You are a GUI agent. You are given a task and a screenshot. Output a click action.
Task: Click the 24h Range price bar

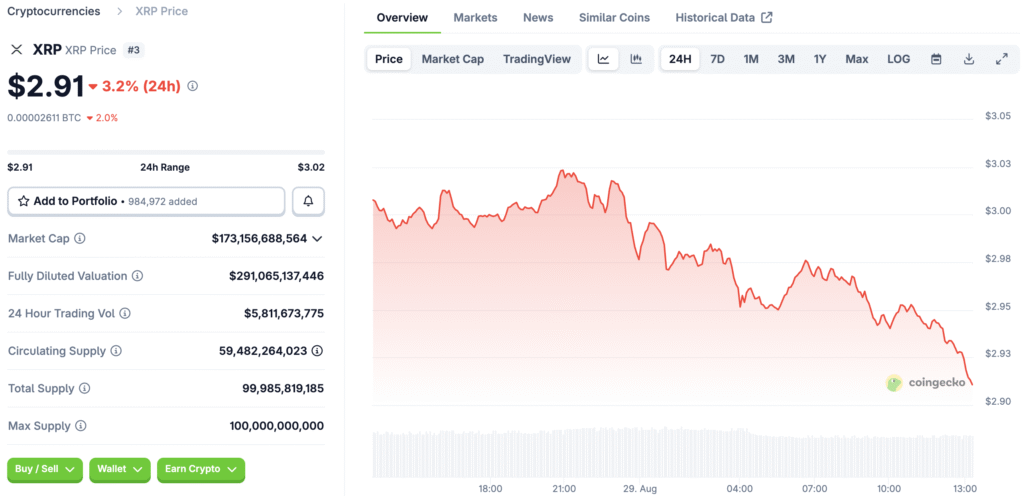coord(165,152)
